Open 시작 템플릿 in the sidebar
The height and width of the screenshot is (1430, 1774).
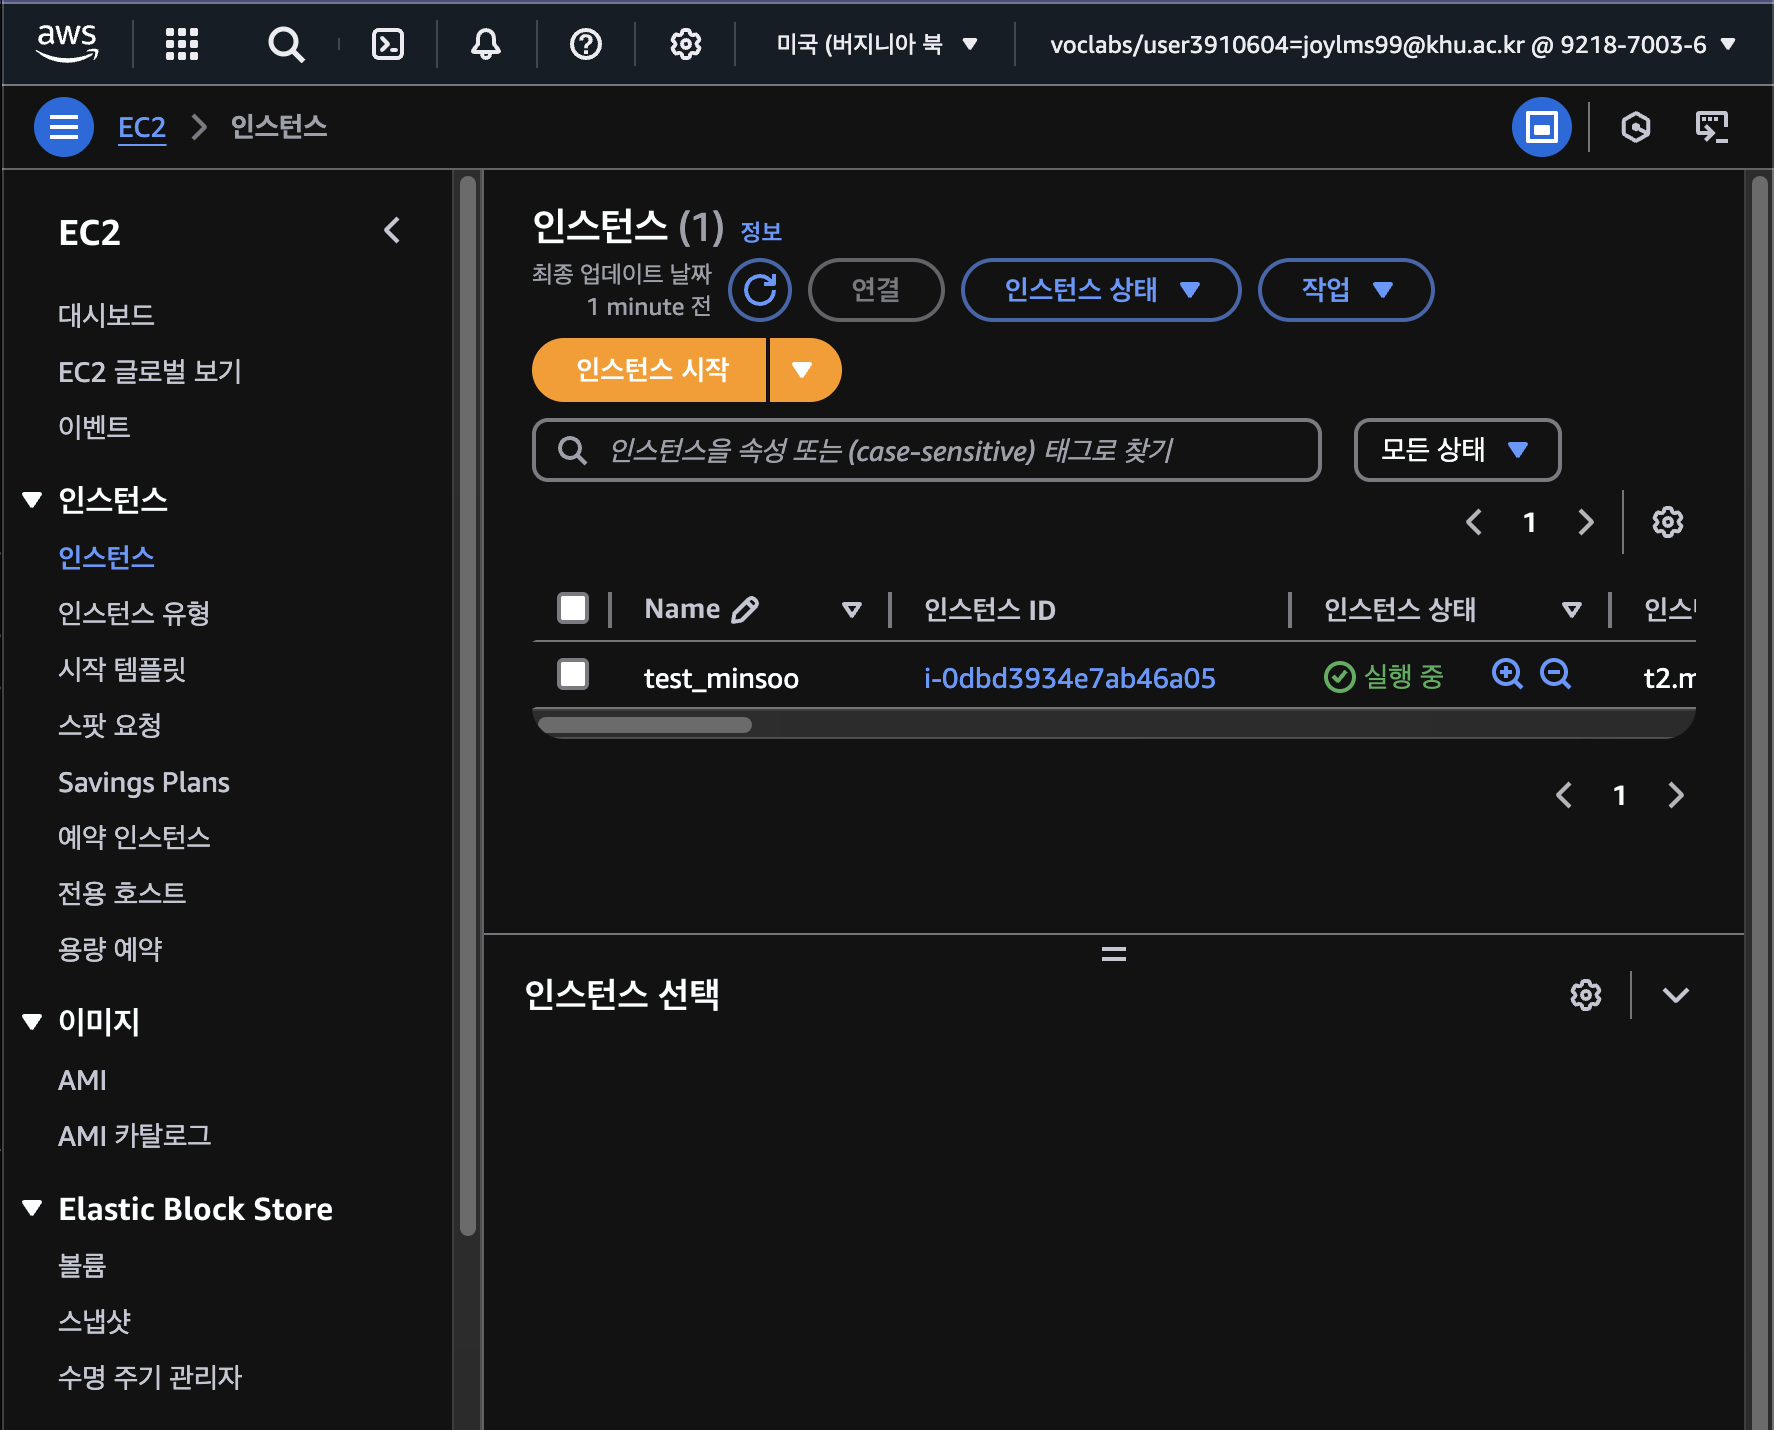coord(122,669)
